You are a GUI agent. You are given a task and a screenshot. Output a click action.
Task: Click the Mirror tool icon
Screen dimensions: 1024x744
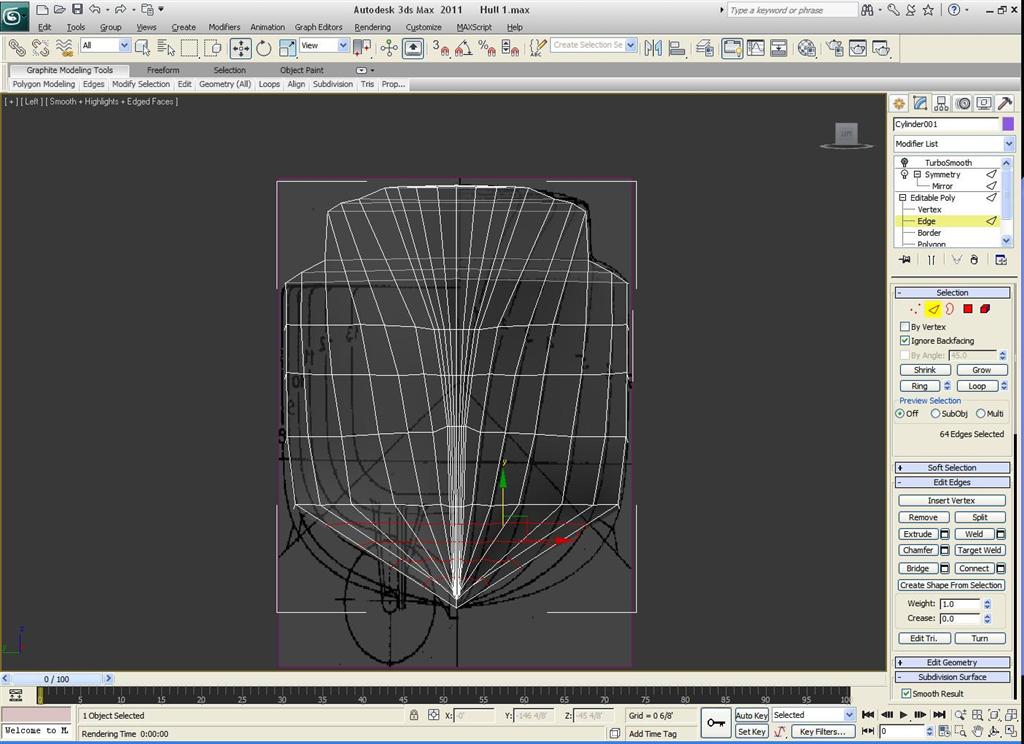pyautogui.click(x=653, y=48)
